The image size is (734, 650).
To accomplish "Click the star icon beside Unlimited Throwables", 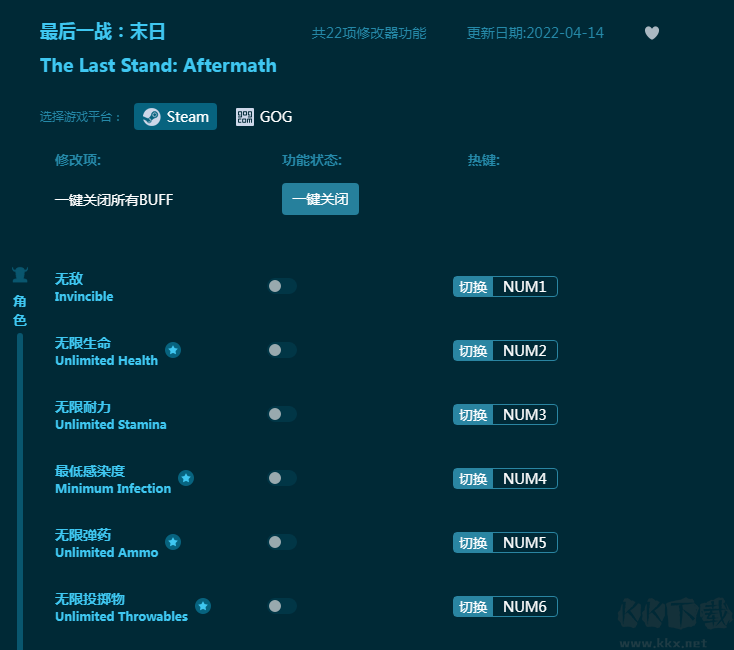I will tap(203, 606).
